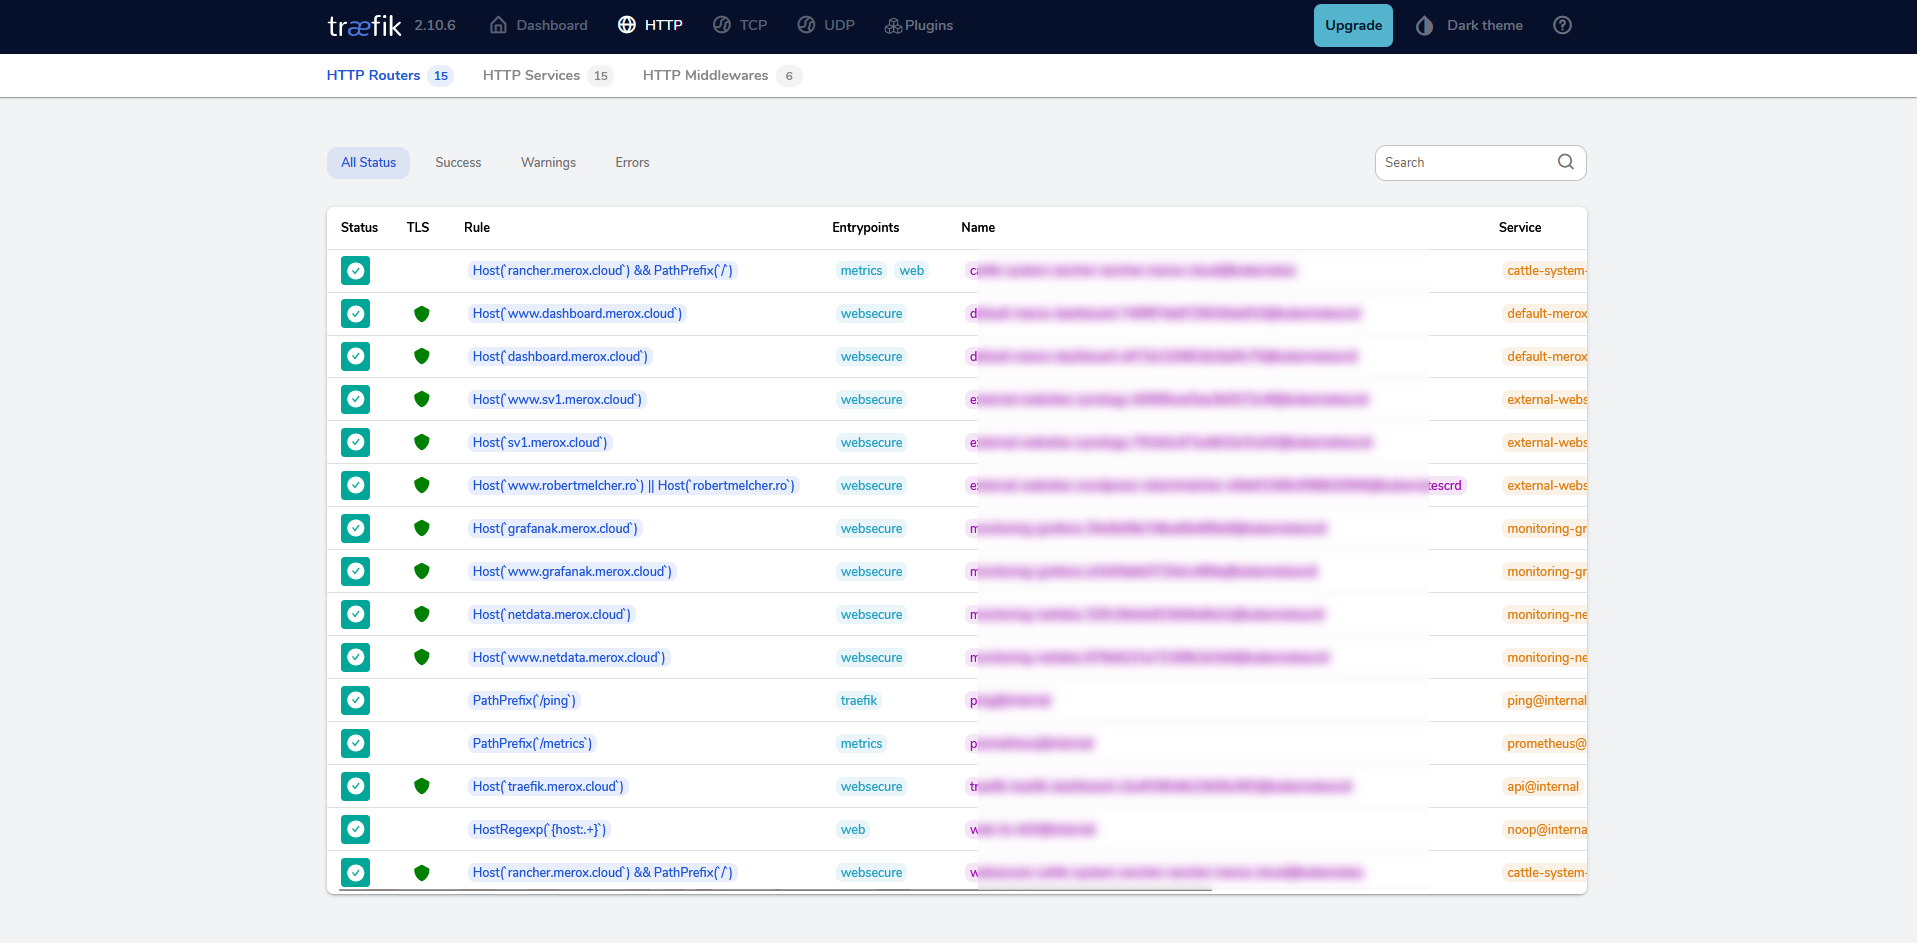Open rule Host(`sv1.merox.cloud`)
1917x943 pixels.
(540, 442)
